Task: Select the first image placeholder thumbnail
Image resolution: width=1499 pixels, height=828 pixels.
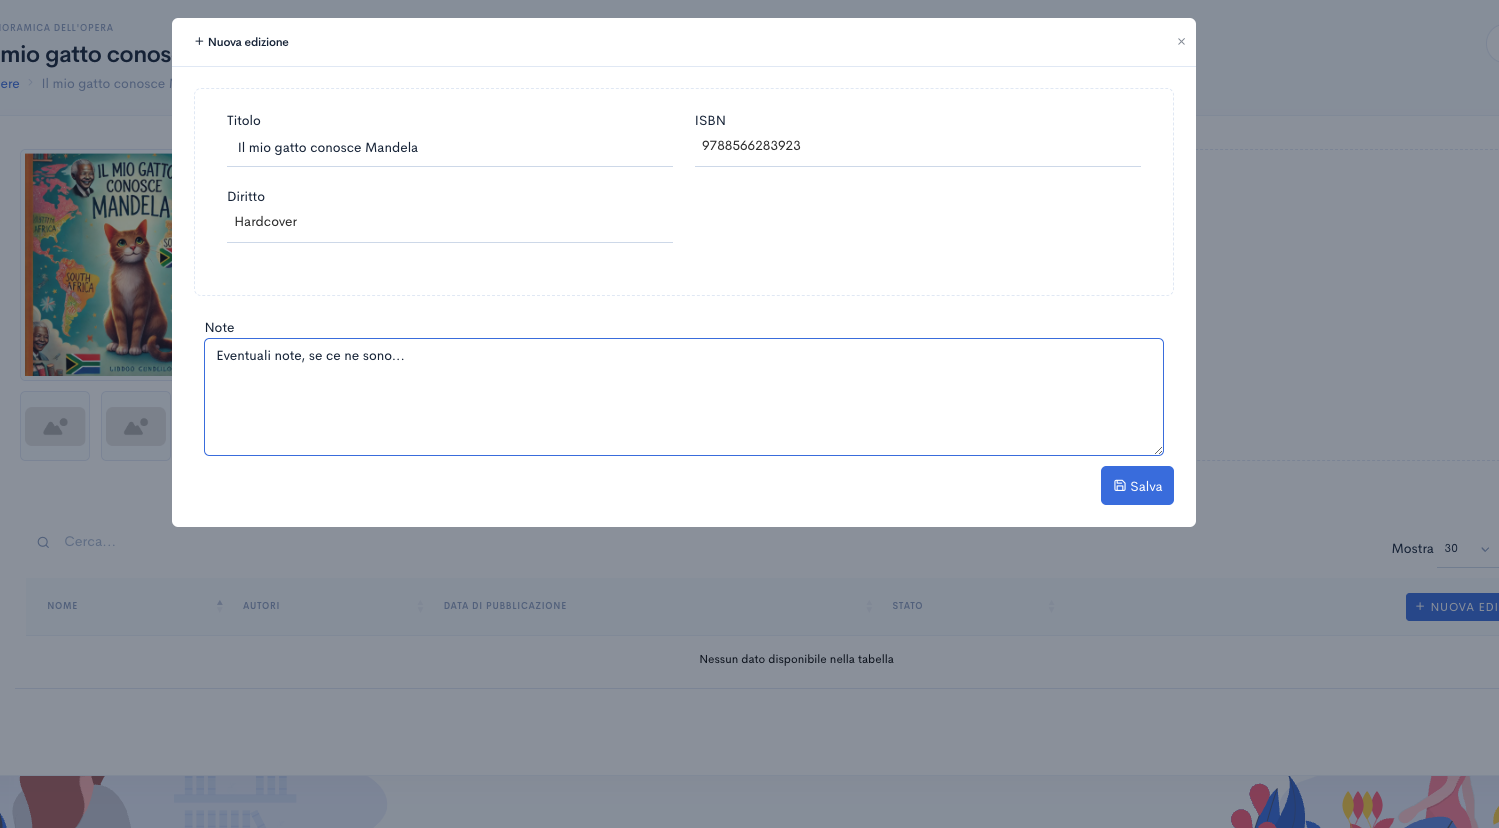Action: pos(55,427)
